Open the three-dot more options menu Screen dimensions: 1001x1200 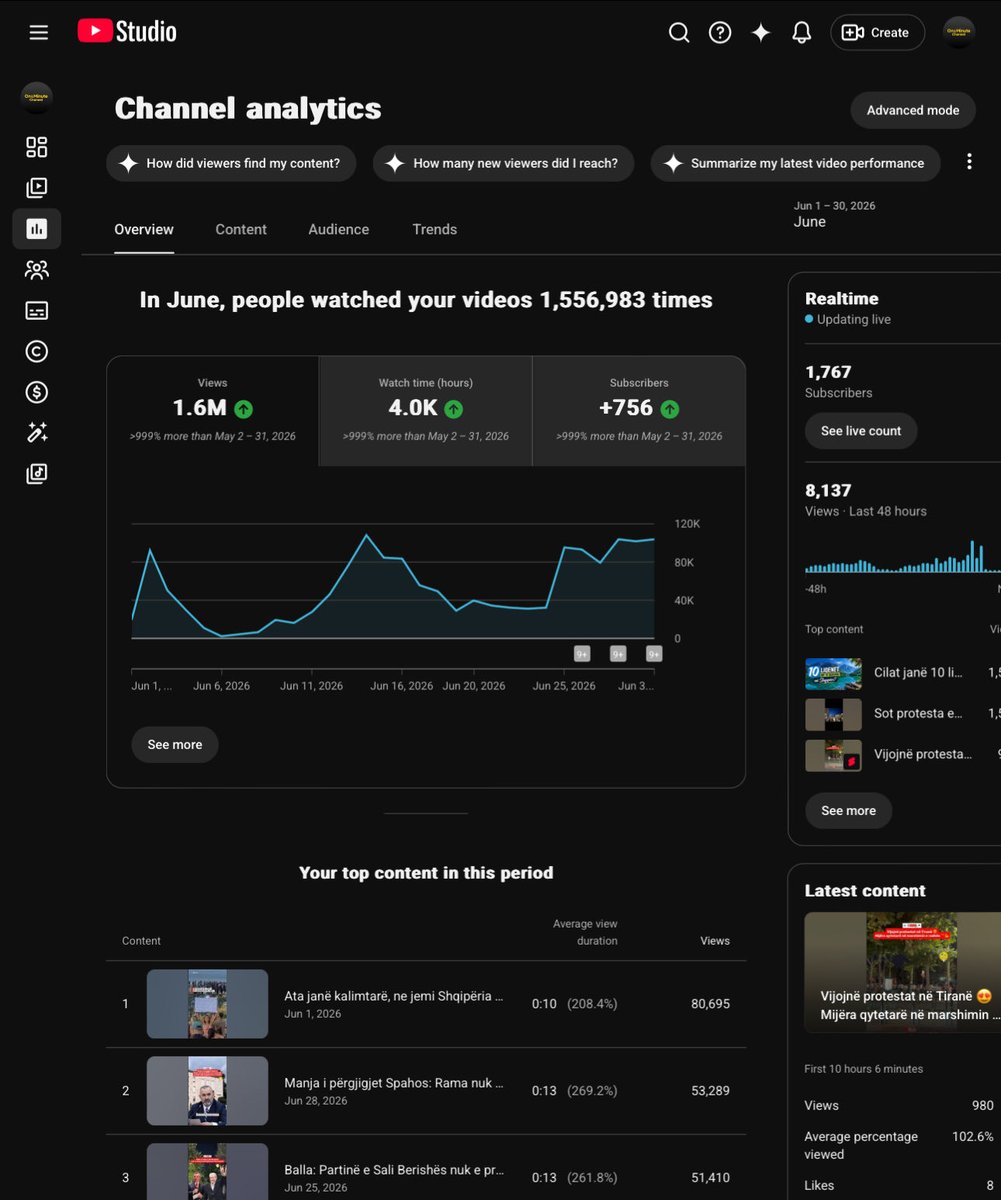(969, 162)
